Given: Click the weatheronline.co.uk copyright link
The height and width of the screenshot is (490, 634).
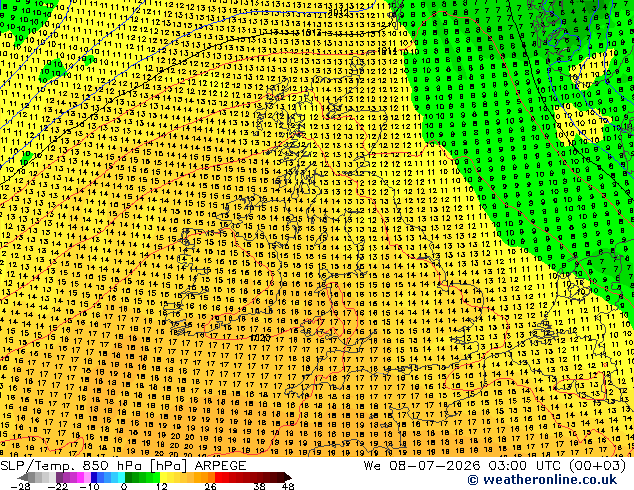Looking at the screenshot, I should (x=542, y=480).
